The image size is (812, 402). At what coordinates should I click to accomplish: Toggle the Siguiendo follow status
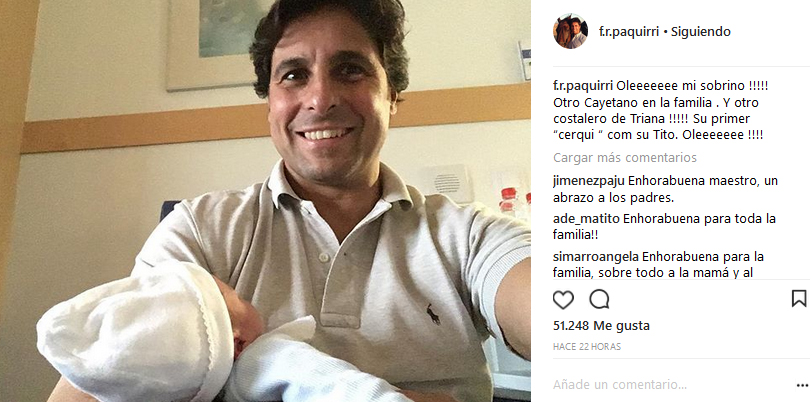(701, 32)
